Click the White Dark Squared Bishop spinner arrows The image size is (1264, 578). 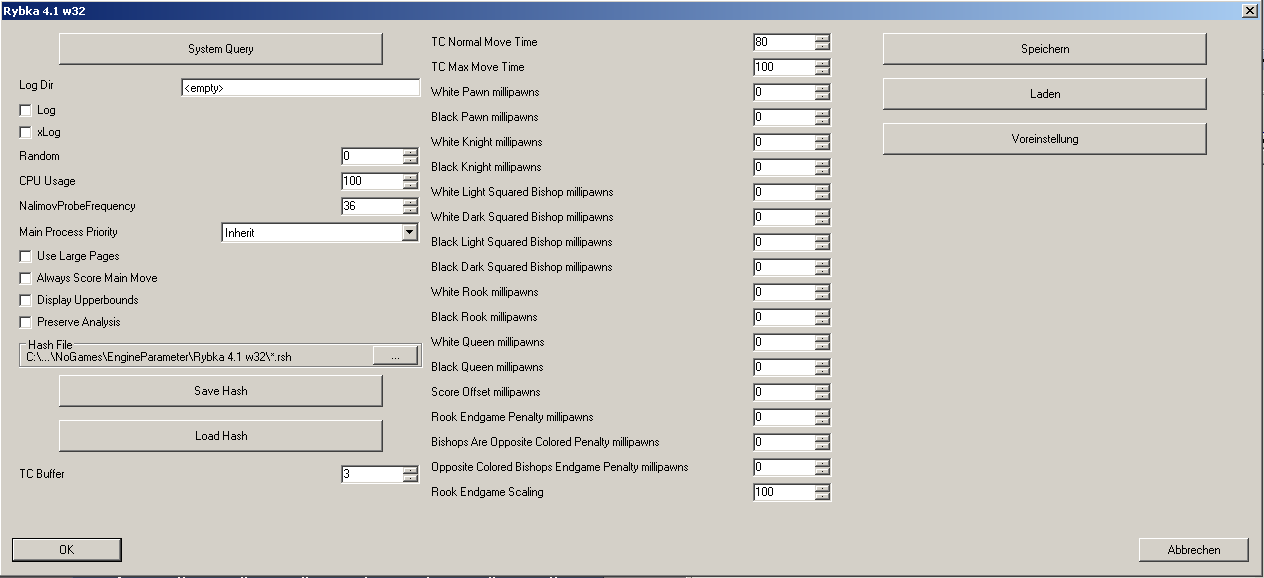click(823, 217)
